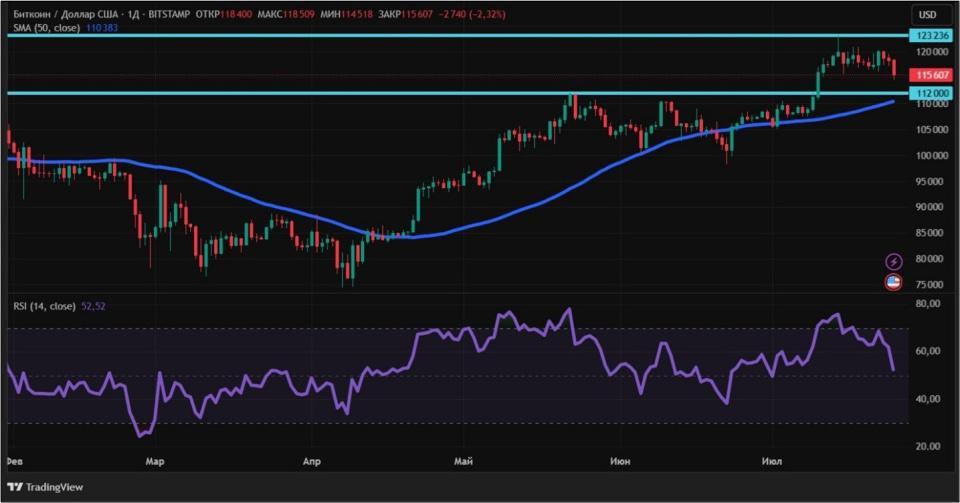960x503 pixels.
Task: Click the purple lightning bolt icon
Action: (x=894, y=261)
